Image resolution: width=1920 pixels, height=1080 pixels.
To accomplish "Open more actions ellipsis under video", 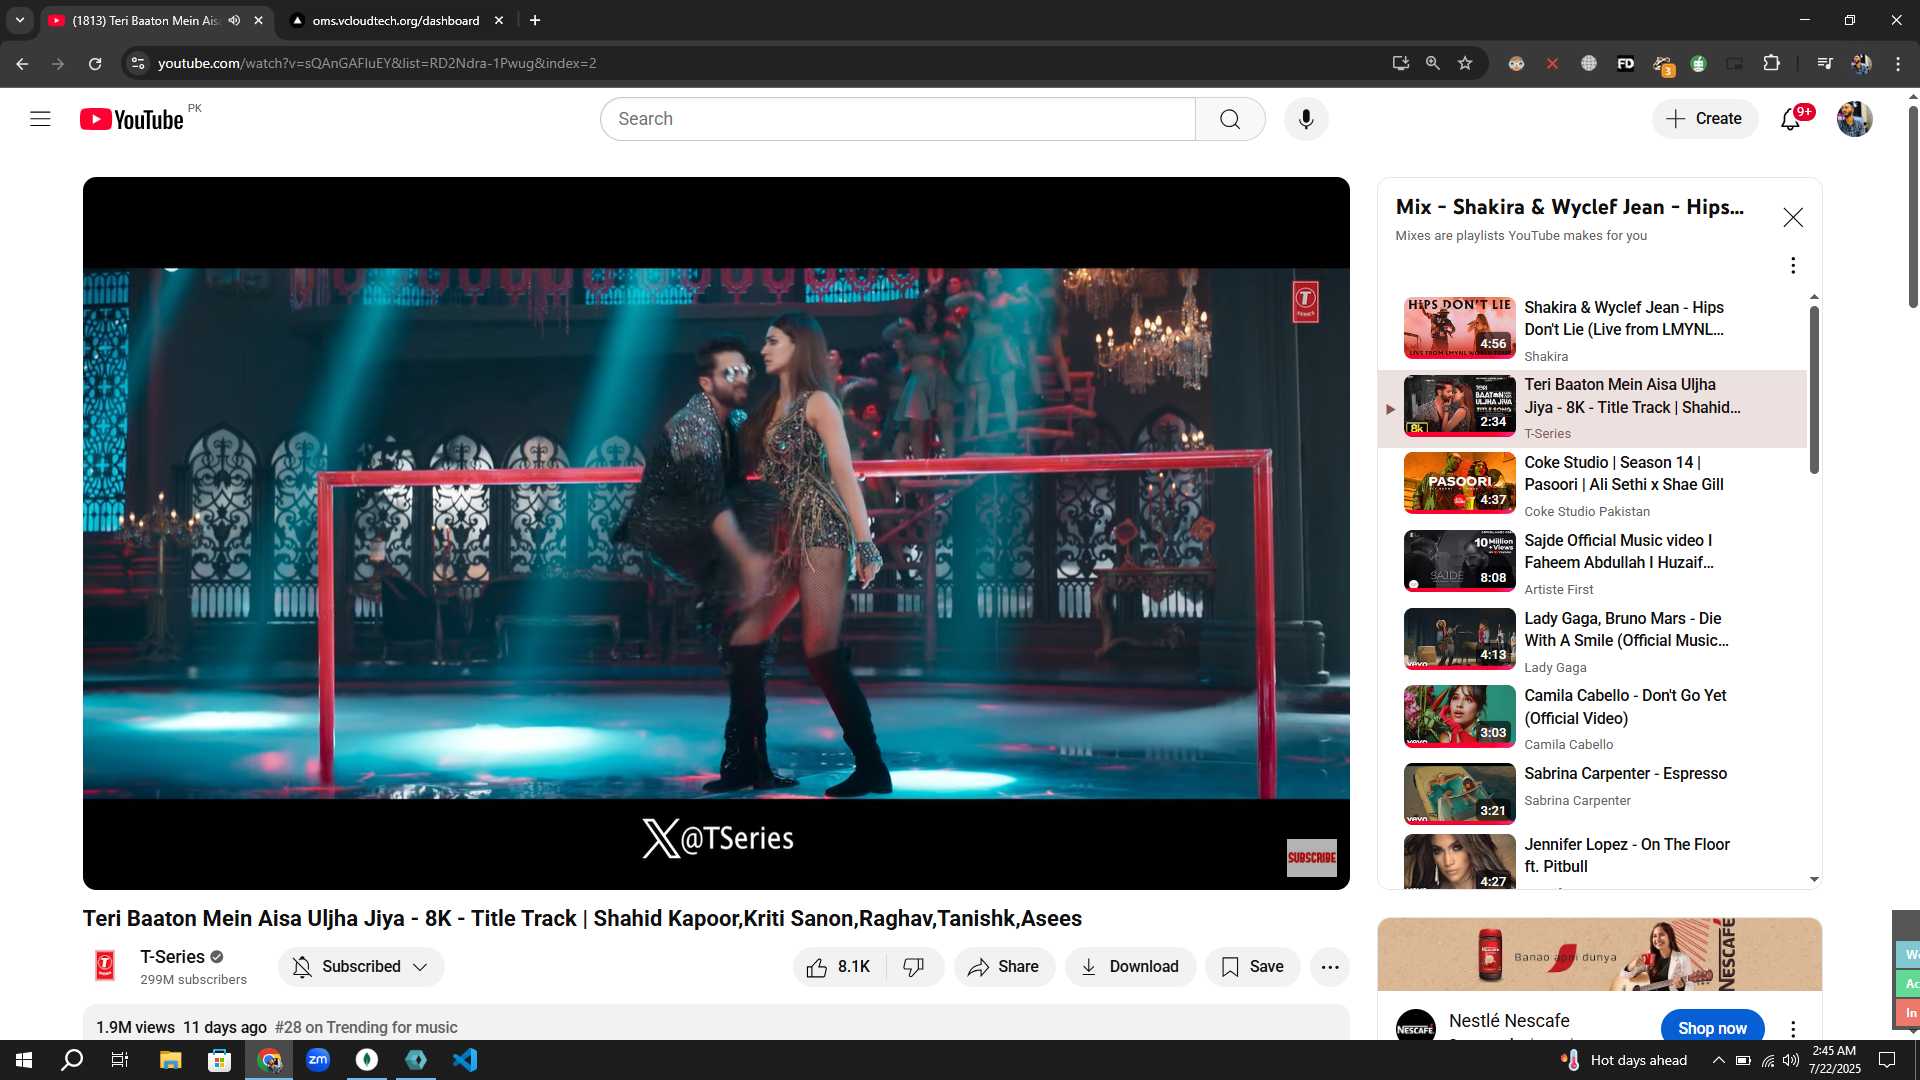I will point(1330,967).
